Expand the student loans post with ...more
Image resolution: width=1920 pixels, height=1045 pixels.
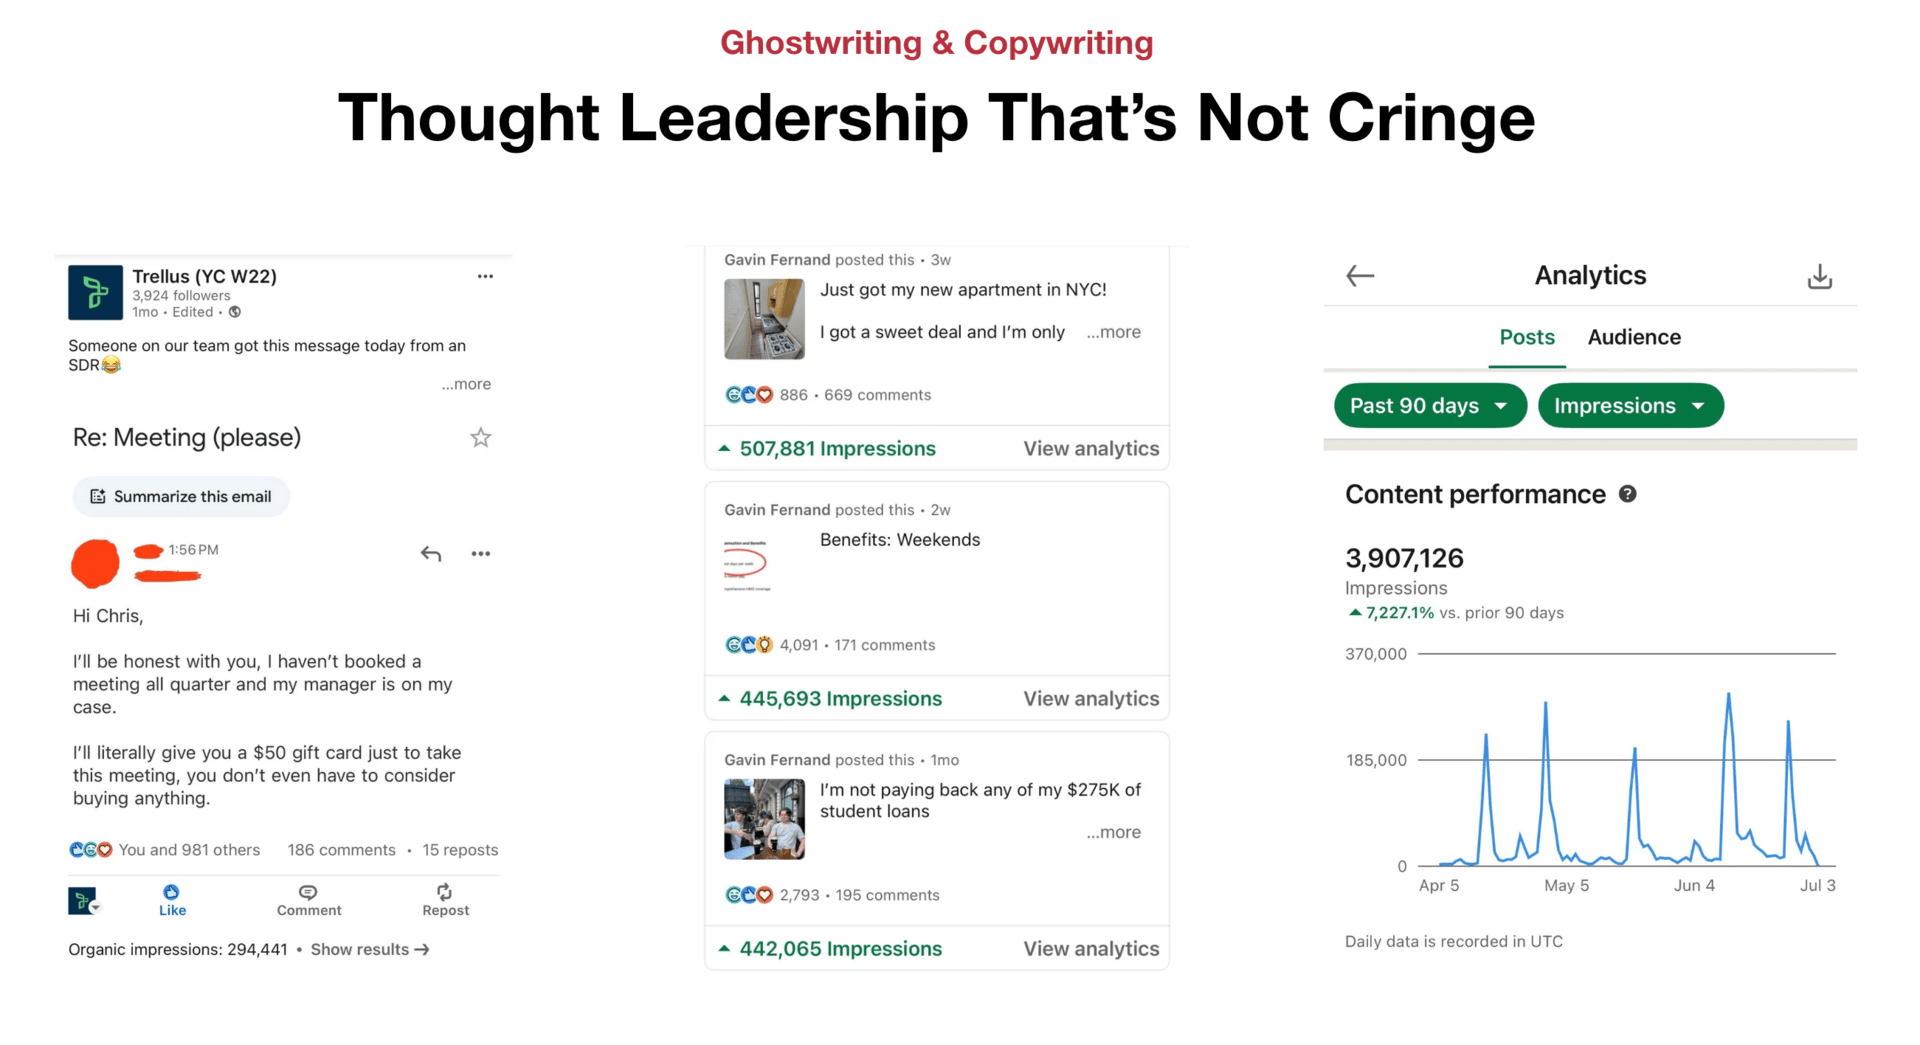click(x=1113, y=832)
